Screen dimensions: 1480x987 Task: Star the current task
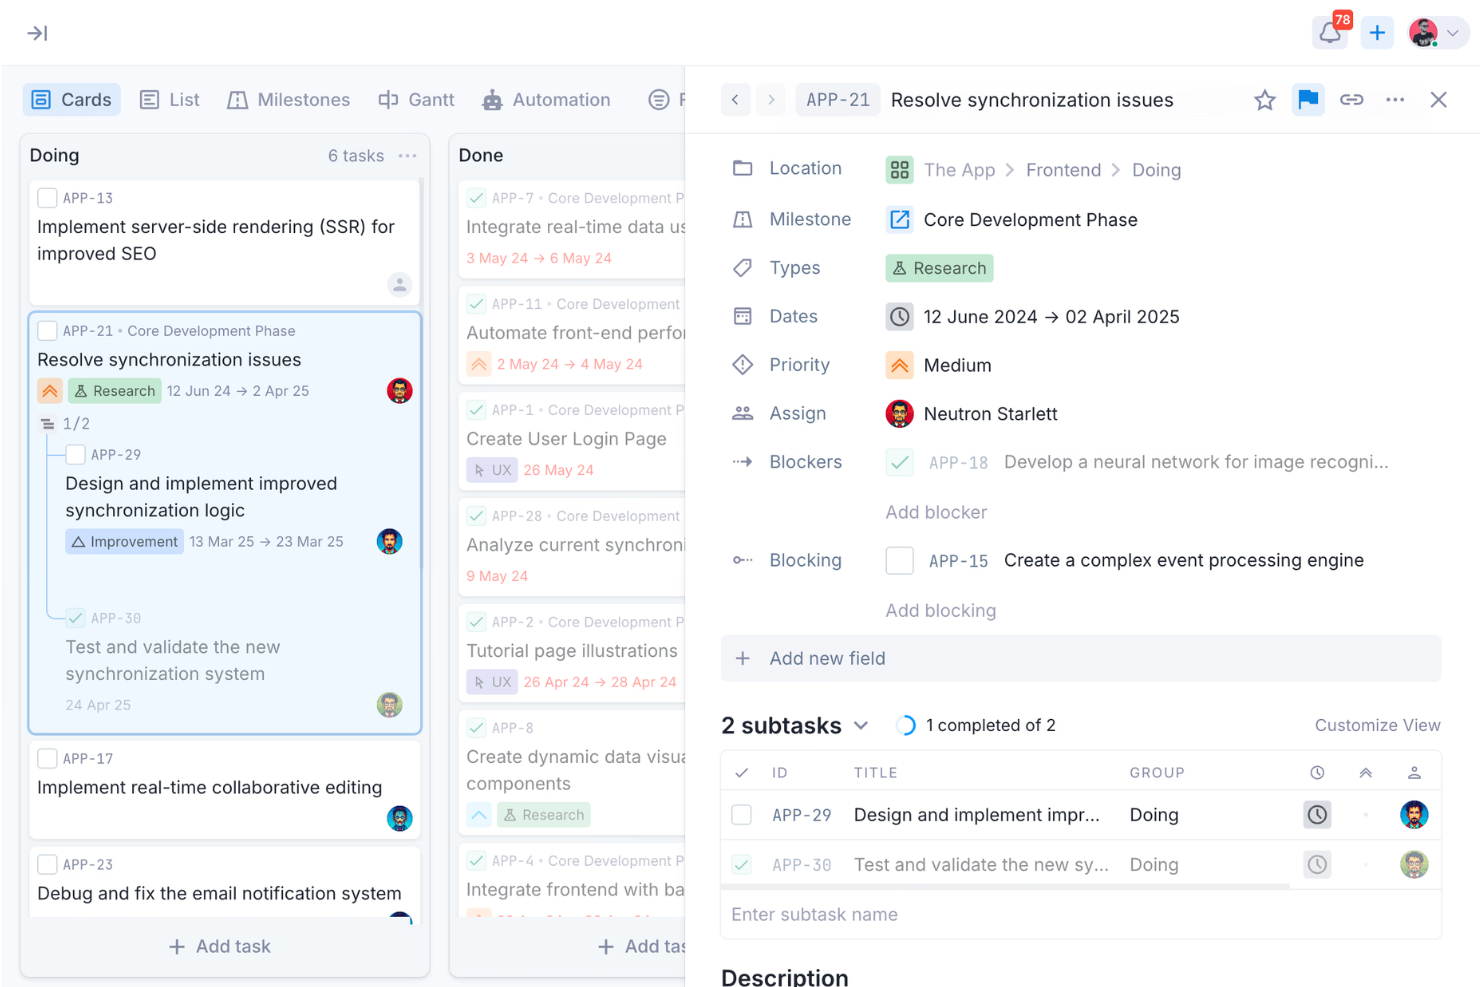1264,100
